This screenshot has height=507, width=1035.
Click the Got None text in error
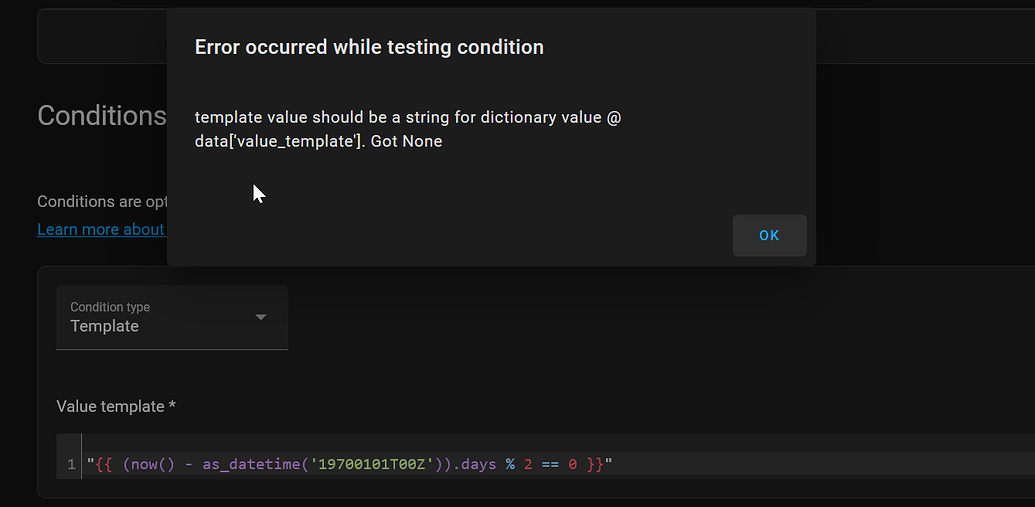406,141
